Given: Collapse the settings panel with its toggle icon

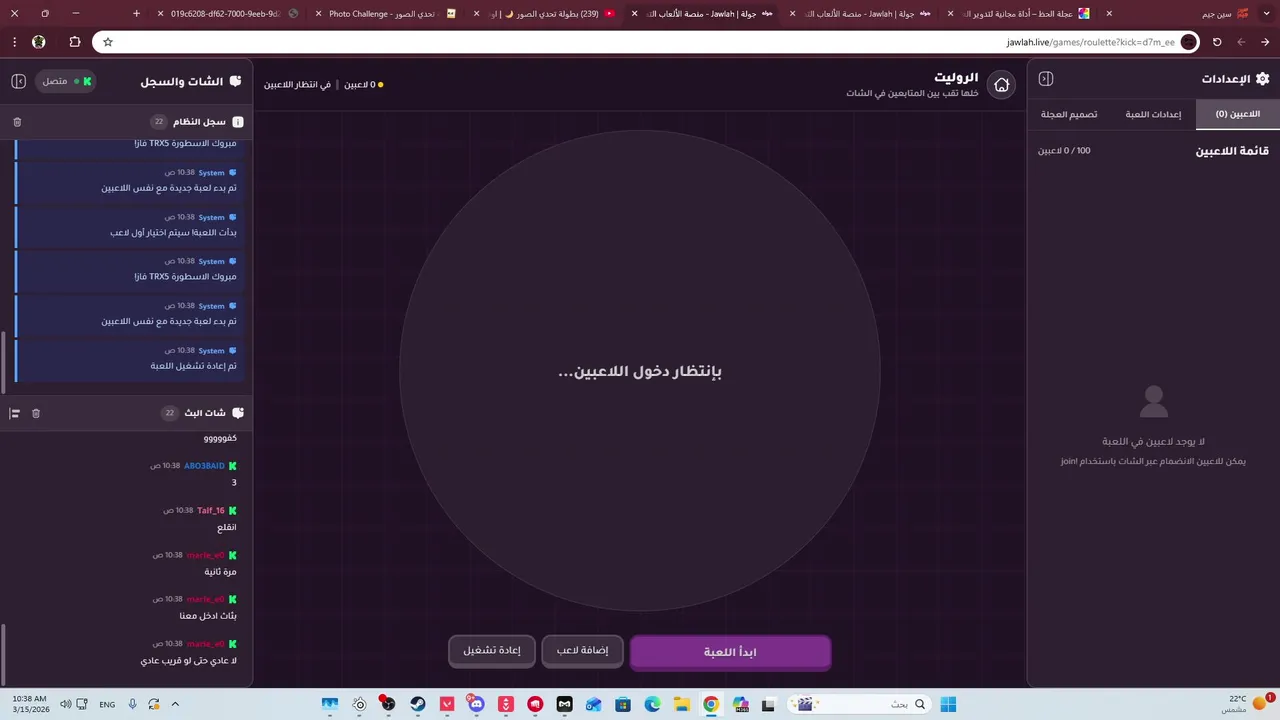Looking at the screenshot, I should pyautogui.click(x=1046, y=79).
